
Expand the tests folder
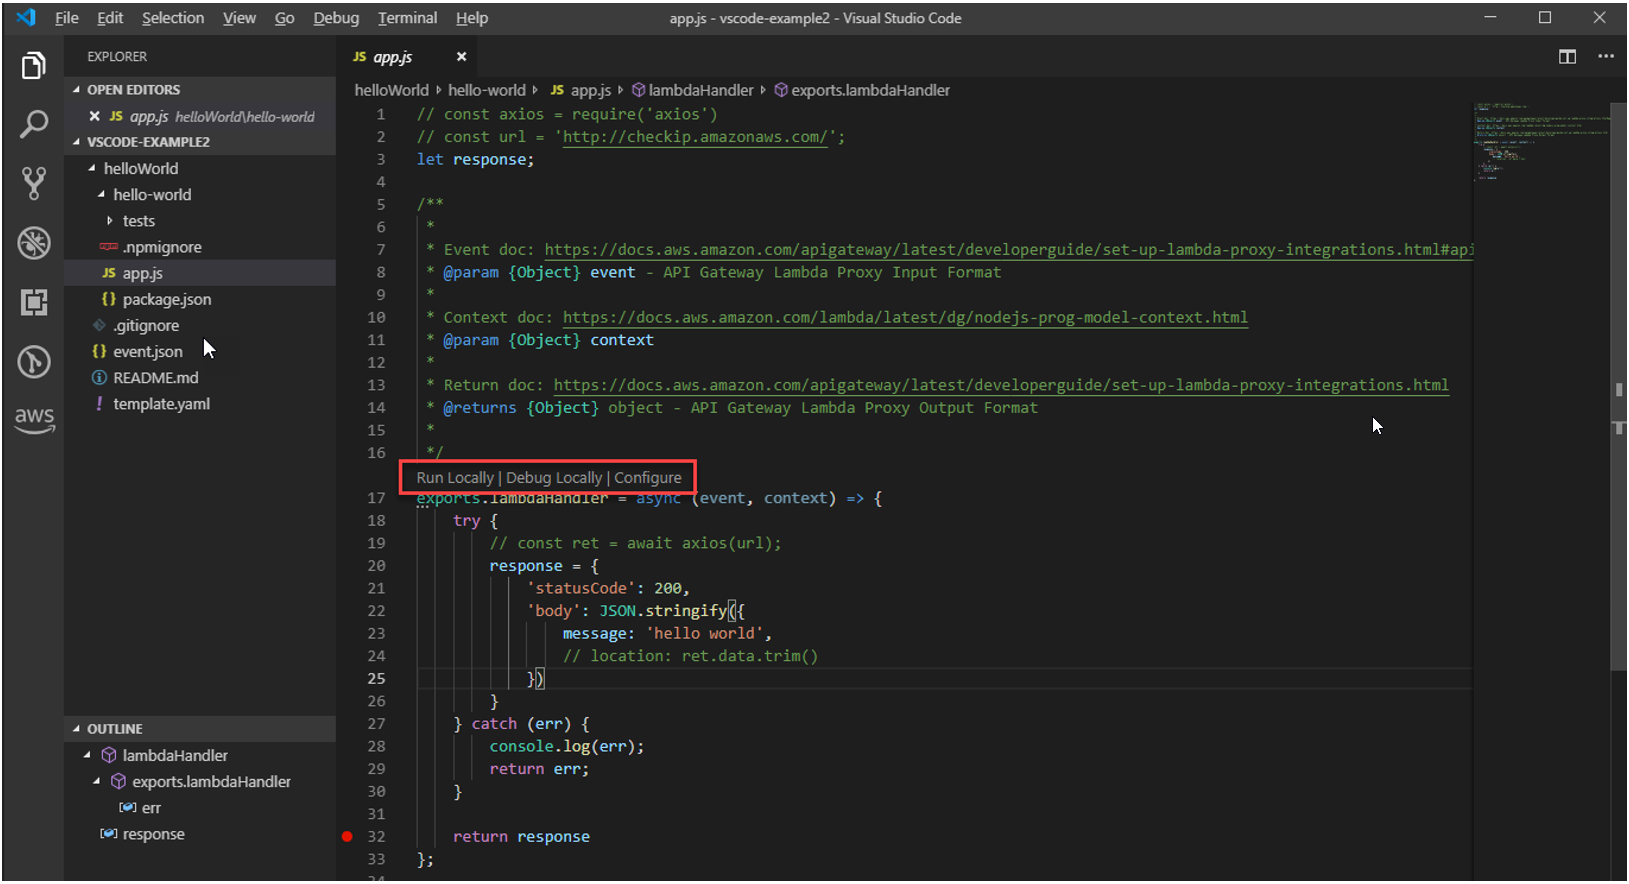point(138,221)
